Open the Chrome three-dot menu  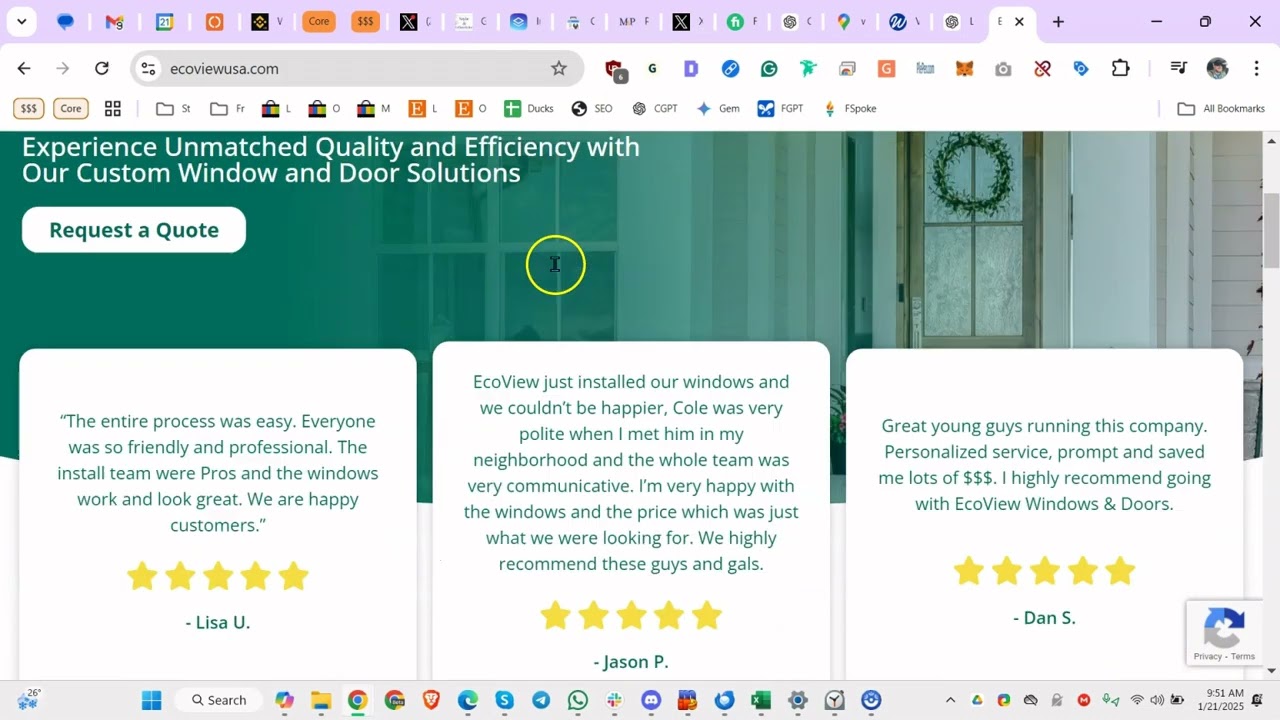click(x=1256, y=68)
